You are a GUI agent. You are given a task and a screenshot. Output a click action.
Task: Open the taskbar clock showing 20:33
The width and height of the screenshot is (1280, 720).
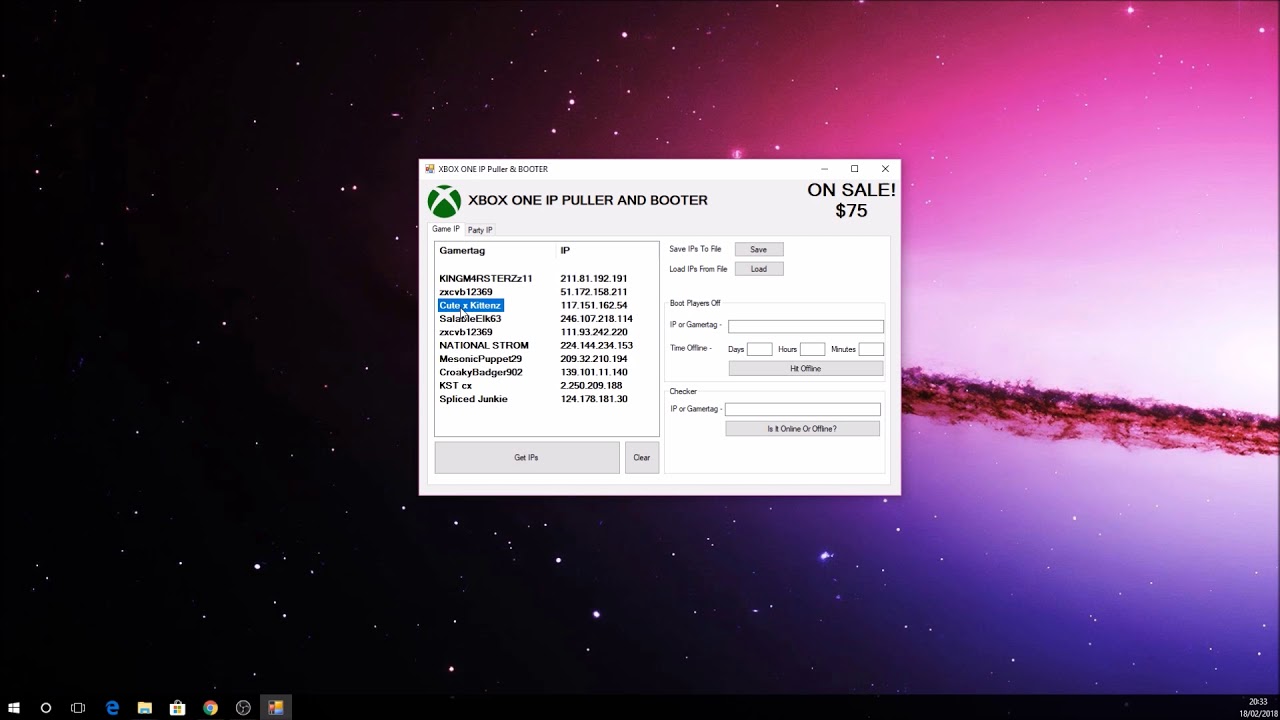1257,708
